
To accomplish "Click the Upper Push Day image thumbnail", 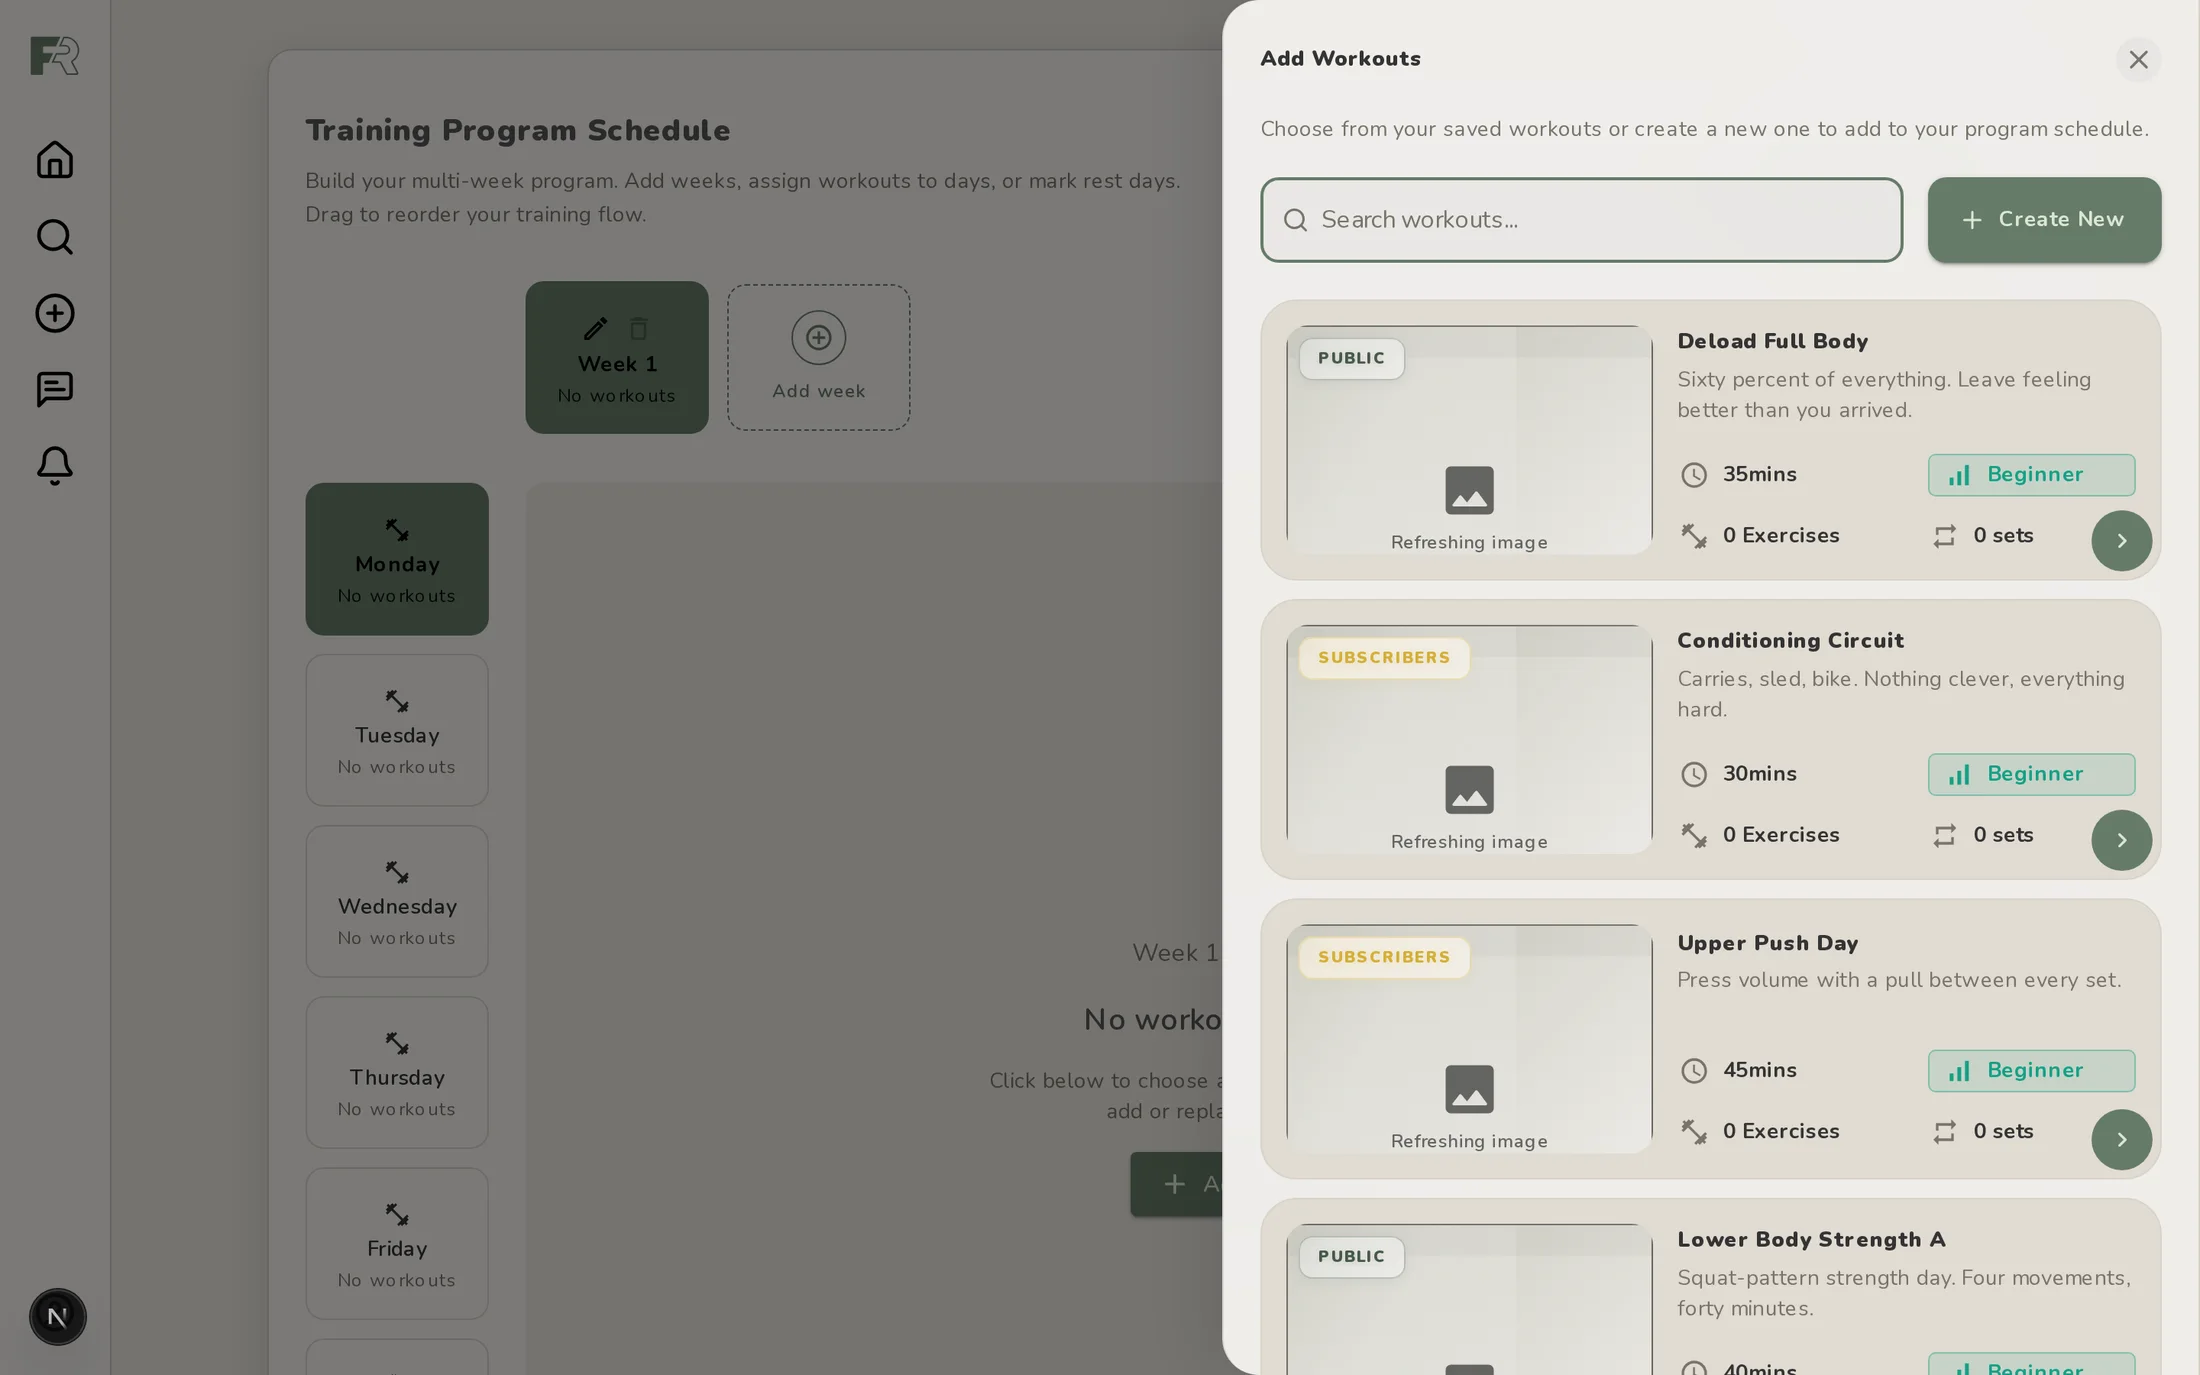I will 1469,1039.
